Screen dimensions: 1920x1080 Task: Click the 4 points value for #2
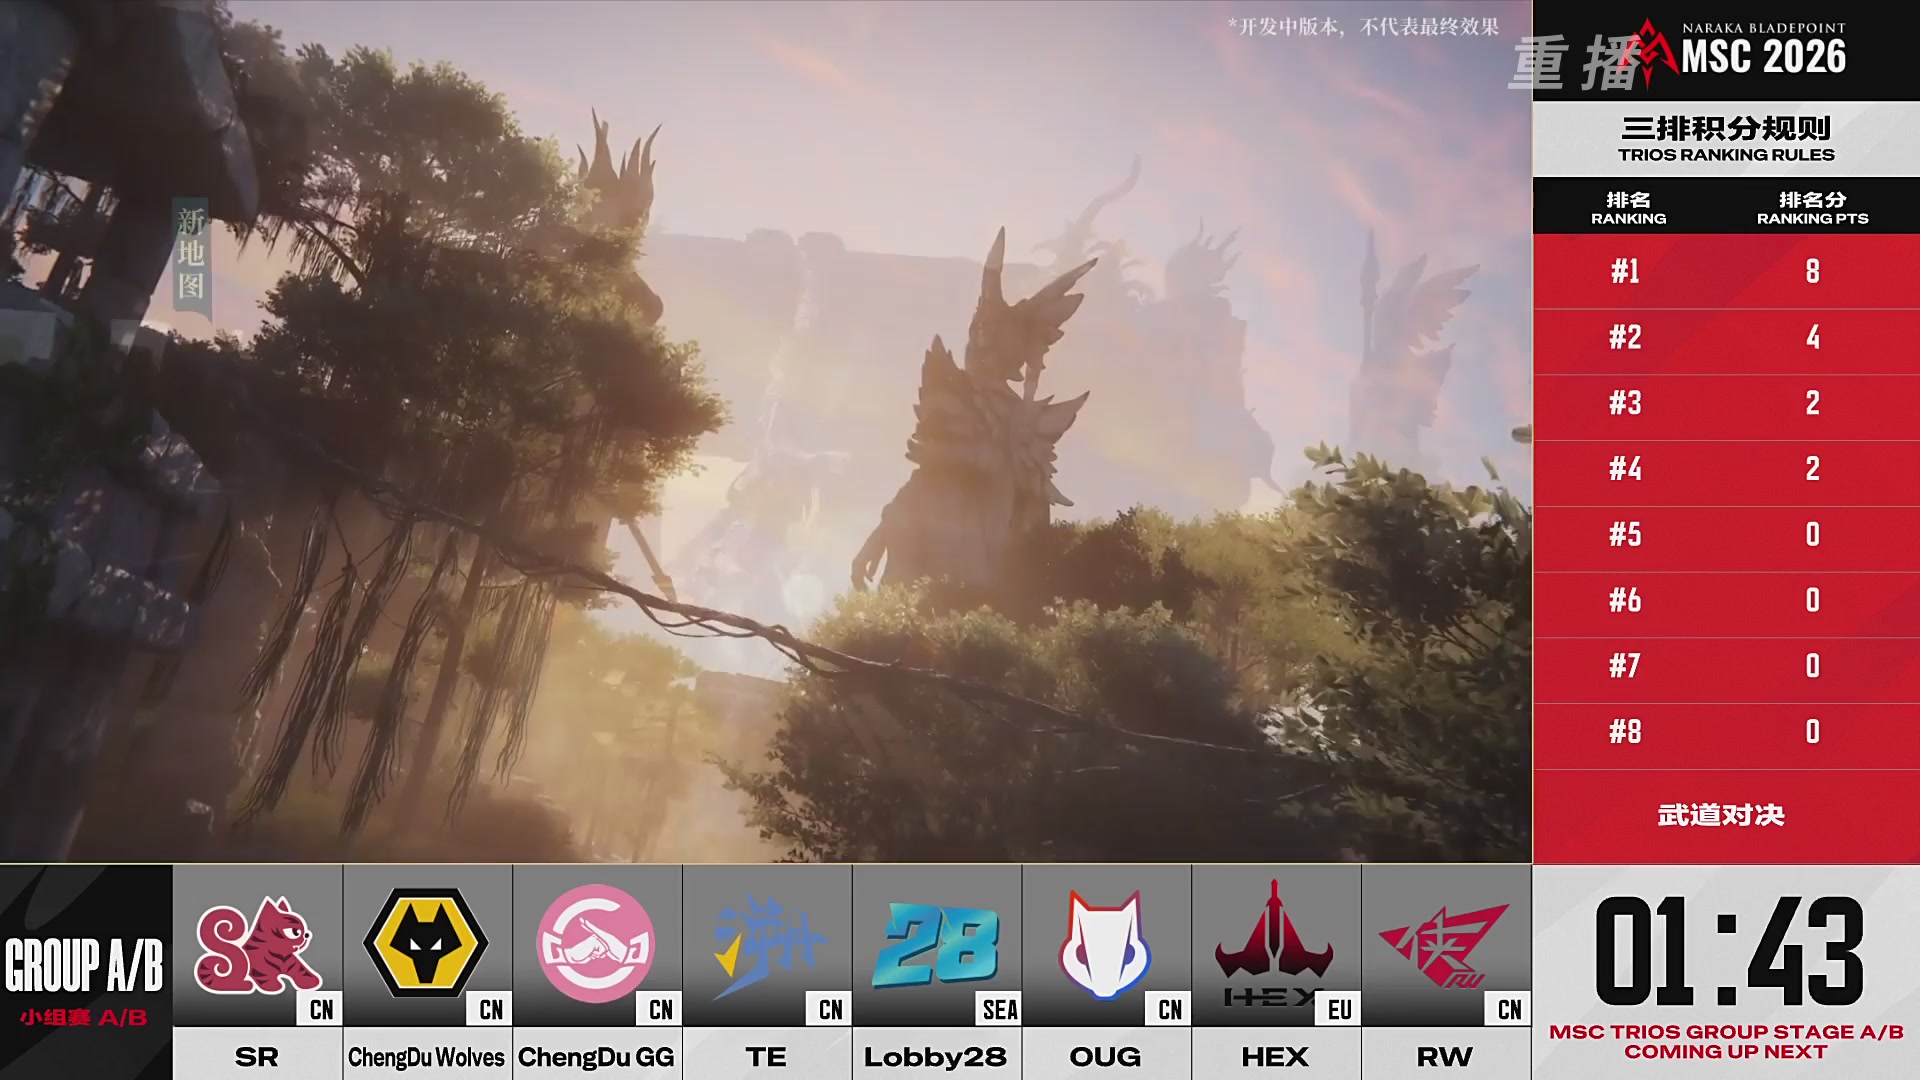[x=1812, y=337]
